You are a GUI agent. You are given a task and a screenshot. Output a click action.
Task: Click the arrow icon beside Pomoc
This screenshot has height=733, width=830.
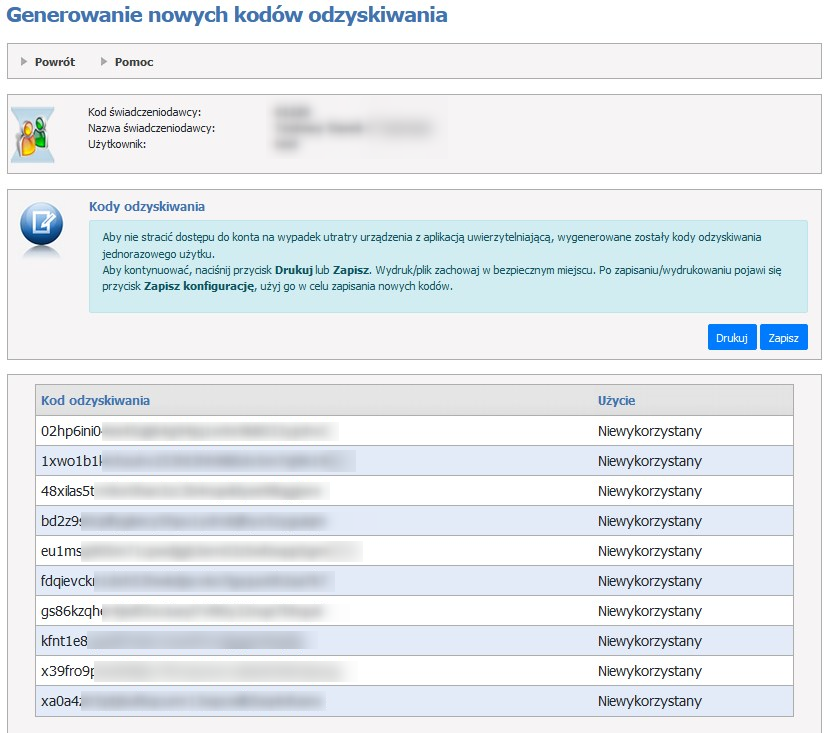click(104, 62)
